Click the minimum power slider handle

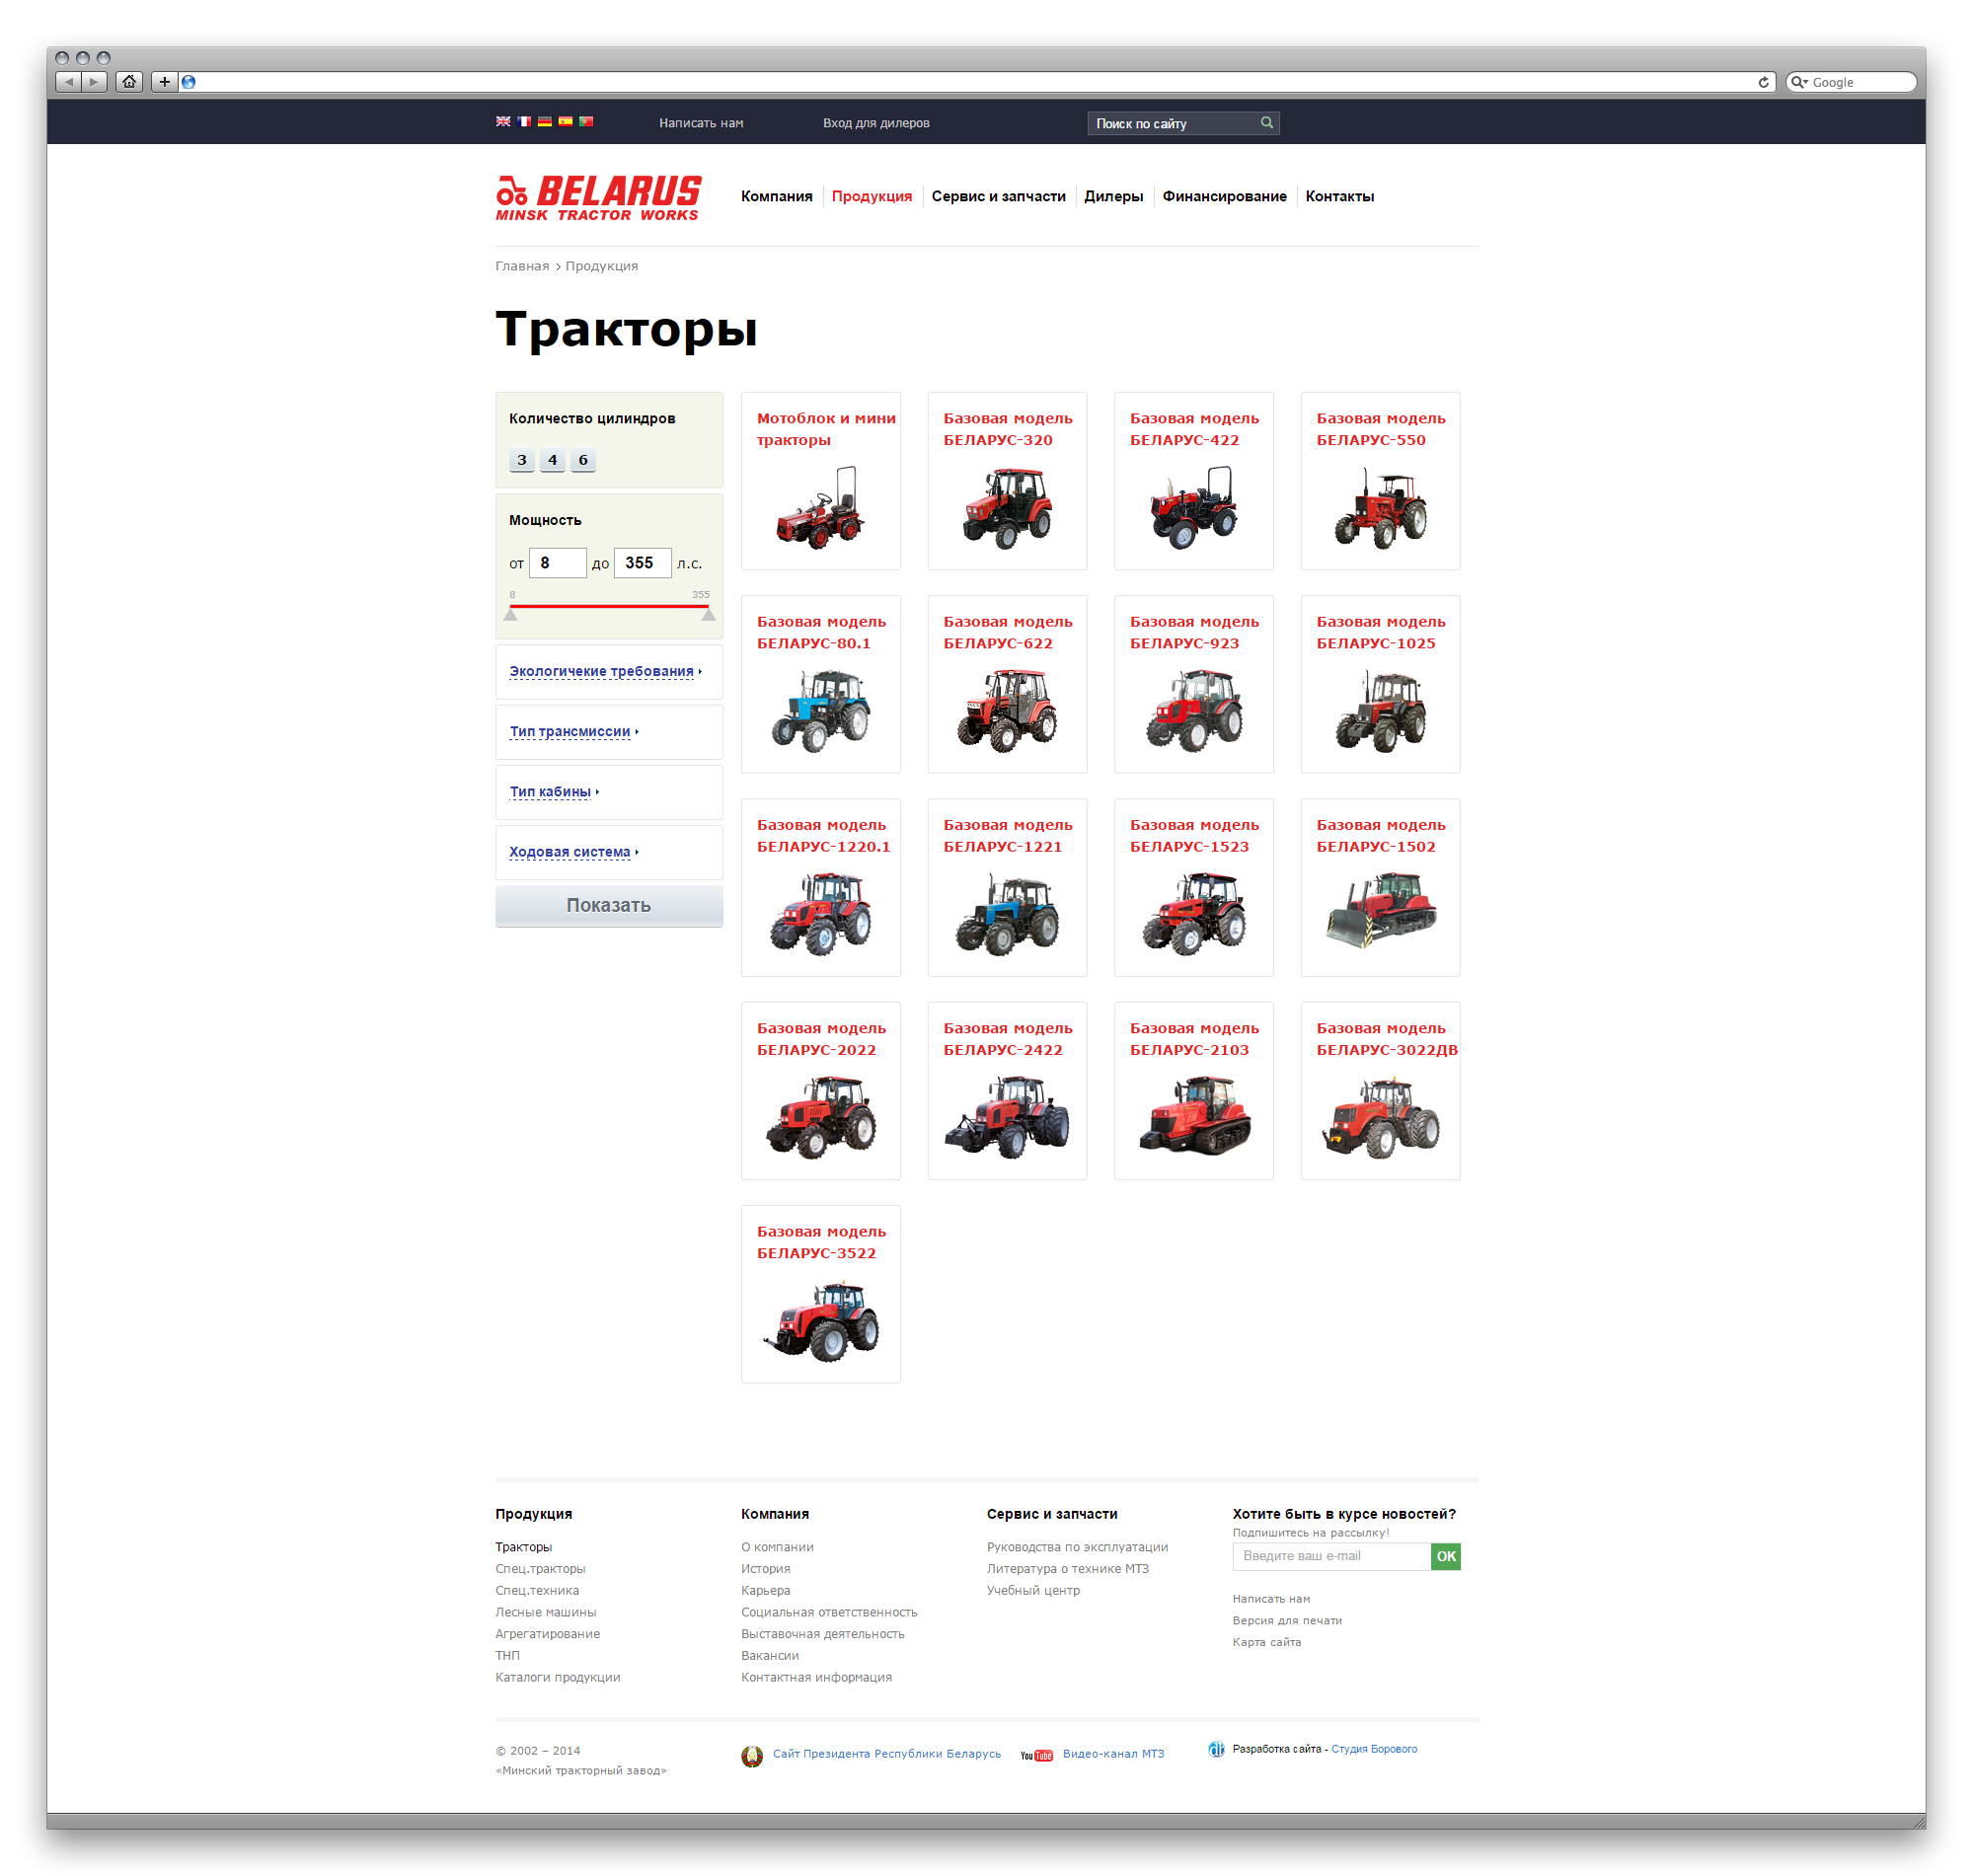(x=510, y=615)
